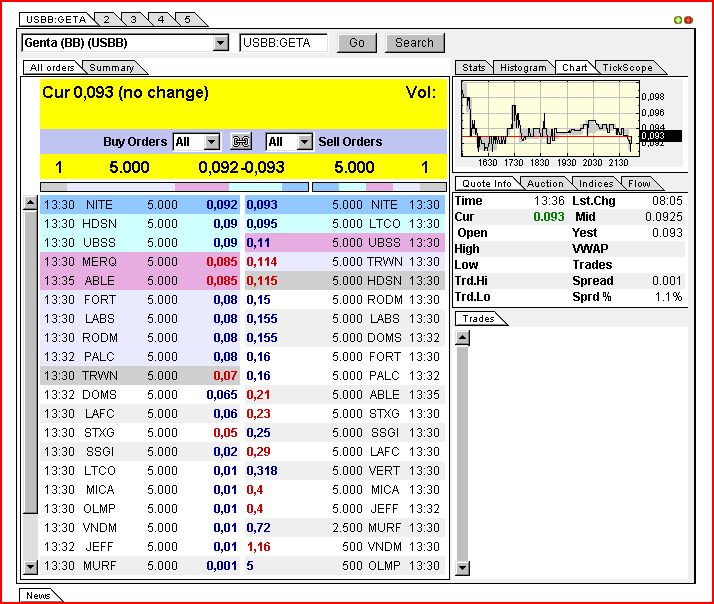
Task: Click the Cur 0,093 (no change) header
Action: [125, 92]
